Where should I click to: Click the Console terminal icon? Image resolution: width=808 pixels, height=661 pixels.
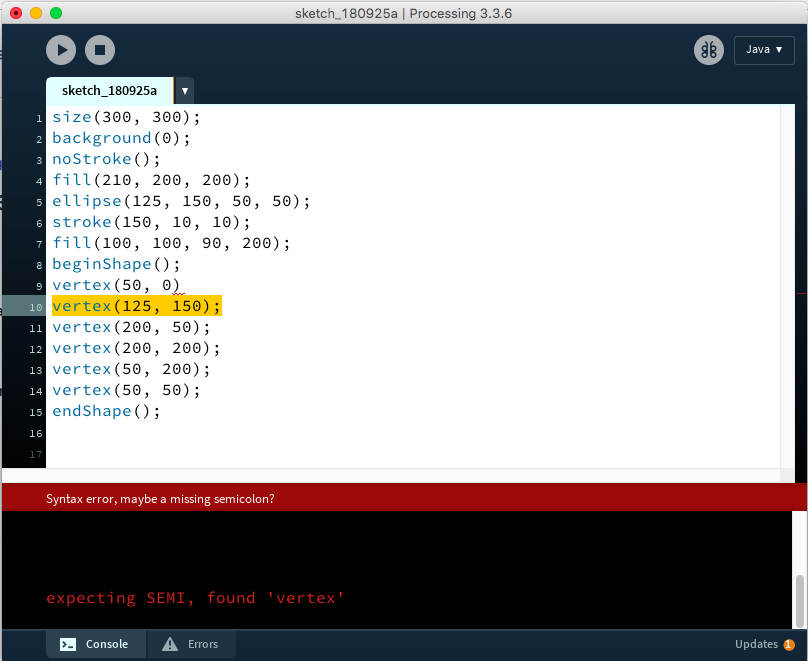tap(68, 644)
